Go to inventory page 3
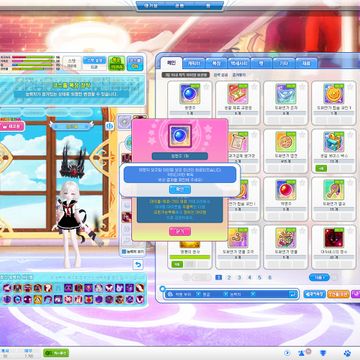The width and height of the screenshot is (360, 360). coord(239,277)
